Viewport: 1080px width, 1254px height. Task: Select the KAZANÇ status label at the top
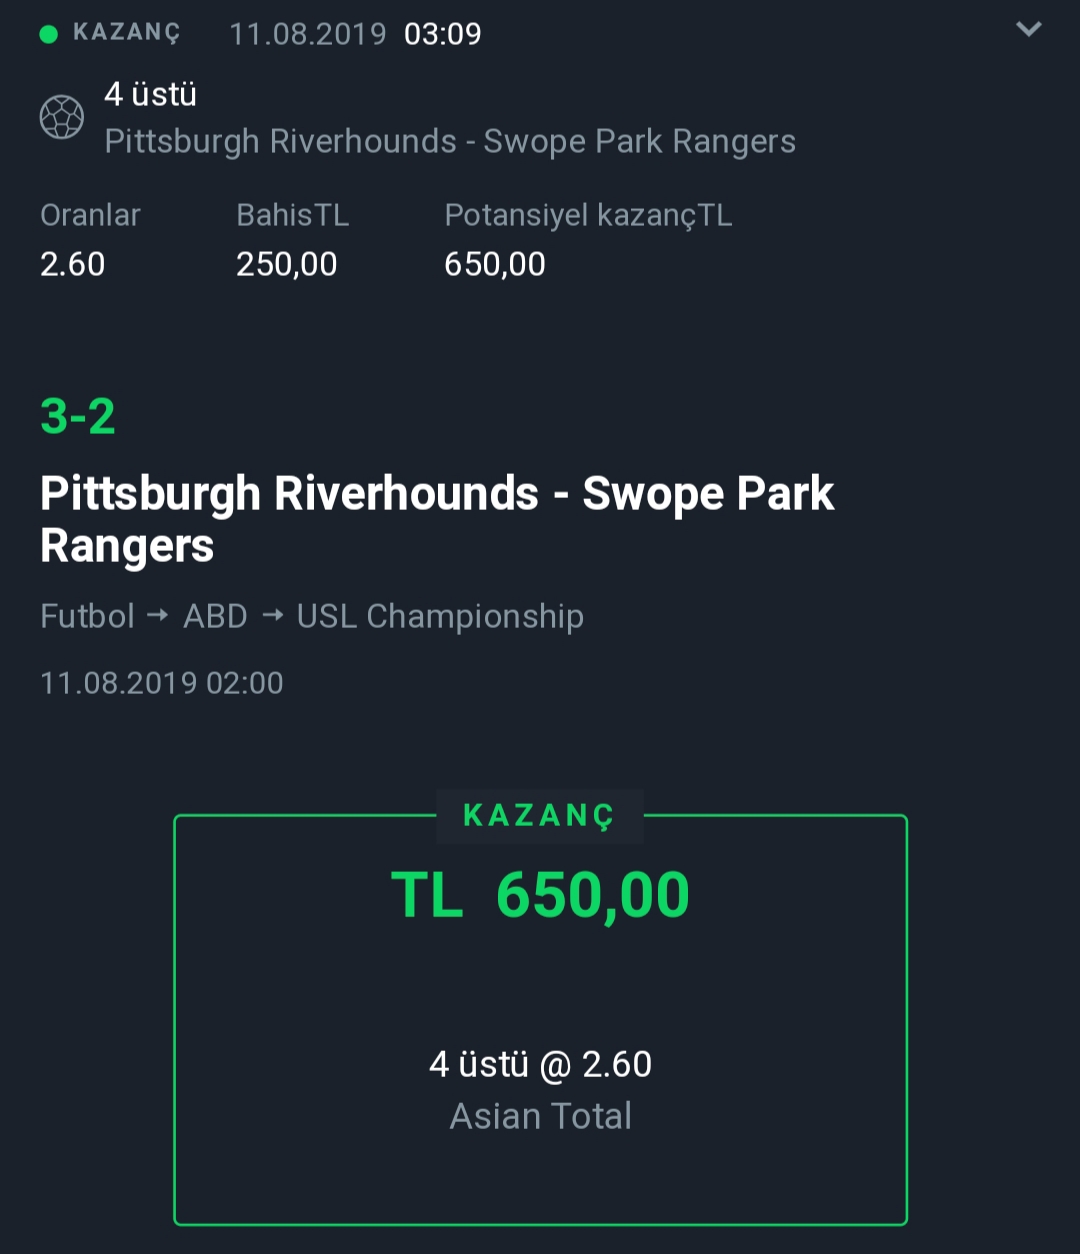[126, 34]
